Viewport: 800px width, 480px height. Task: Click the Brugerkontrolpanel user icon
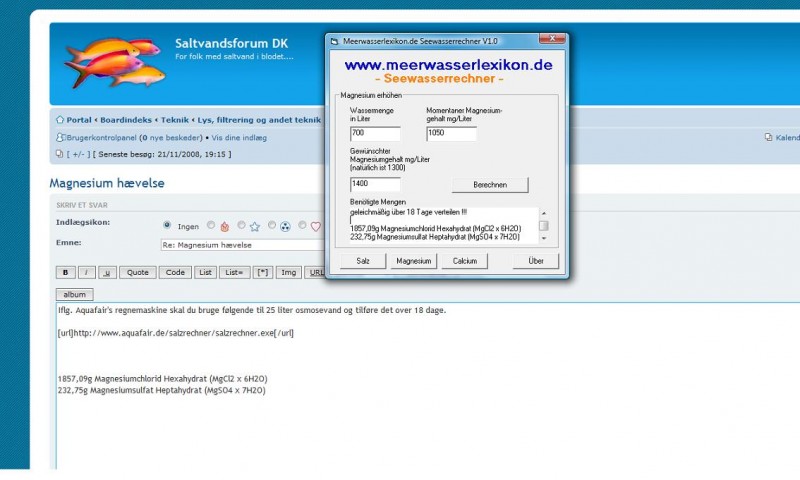click(x=60, y=137)
